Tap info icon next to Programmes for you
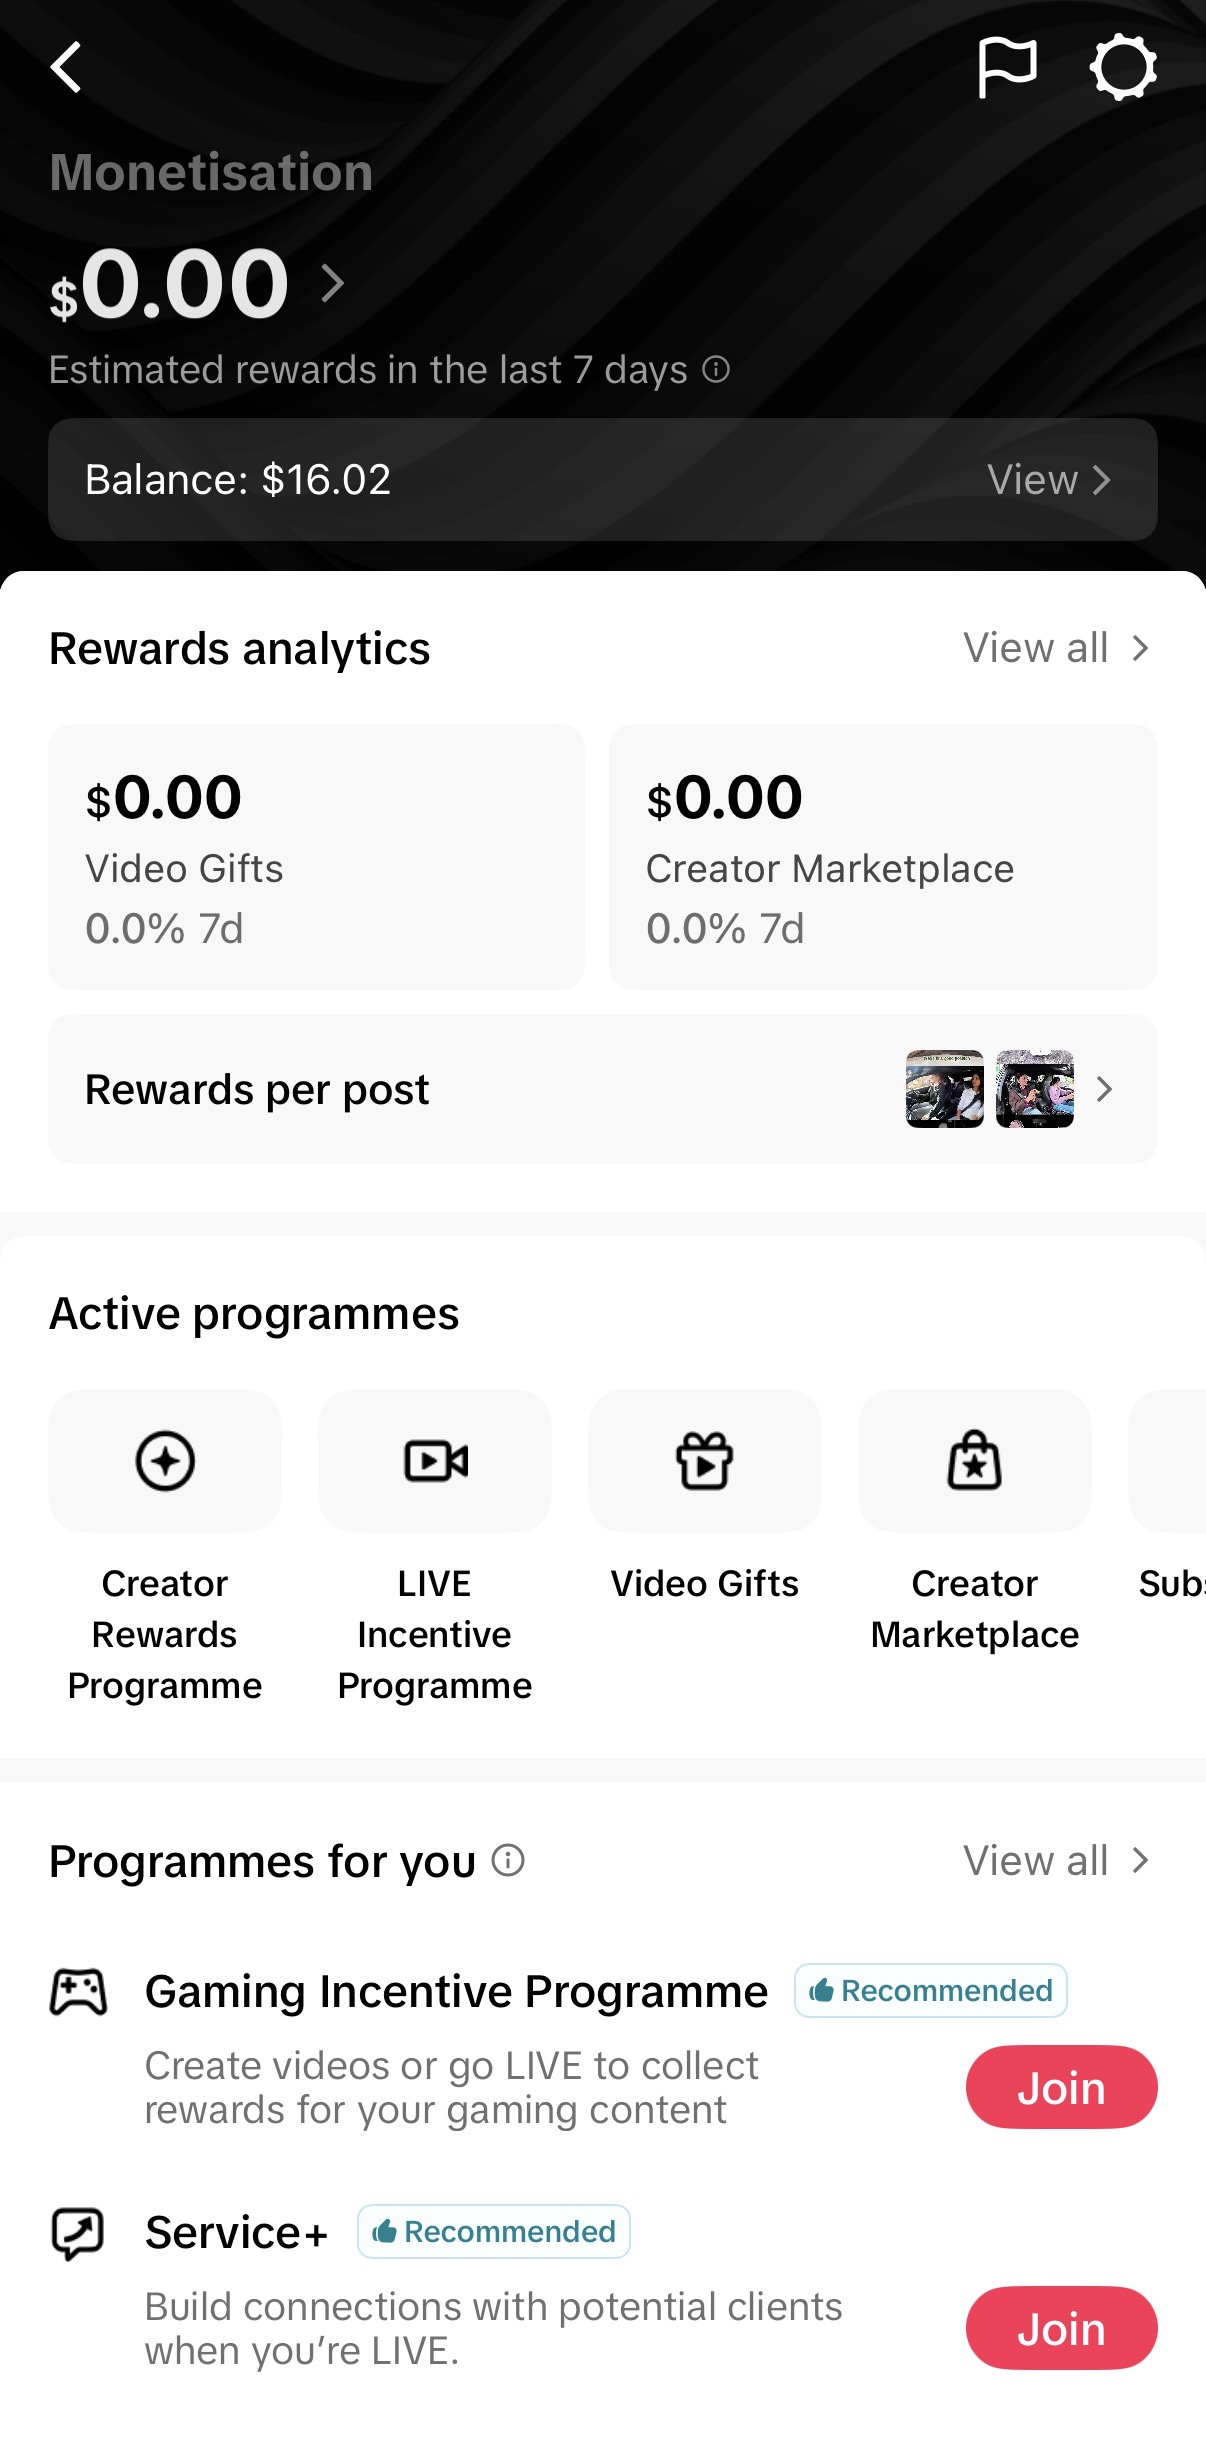The height and width of the screenshot is (2461, 1206). point(508,1860)
